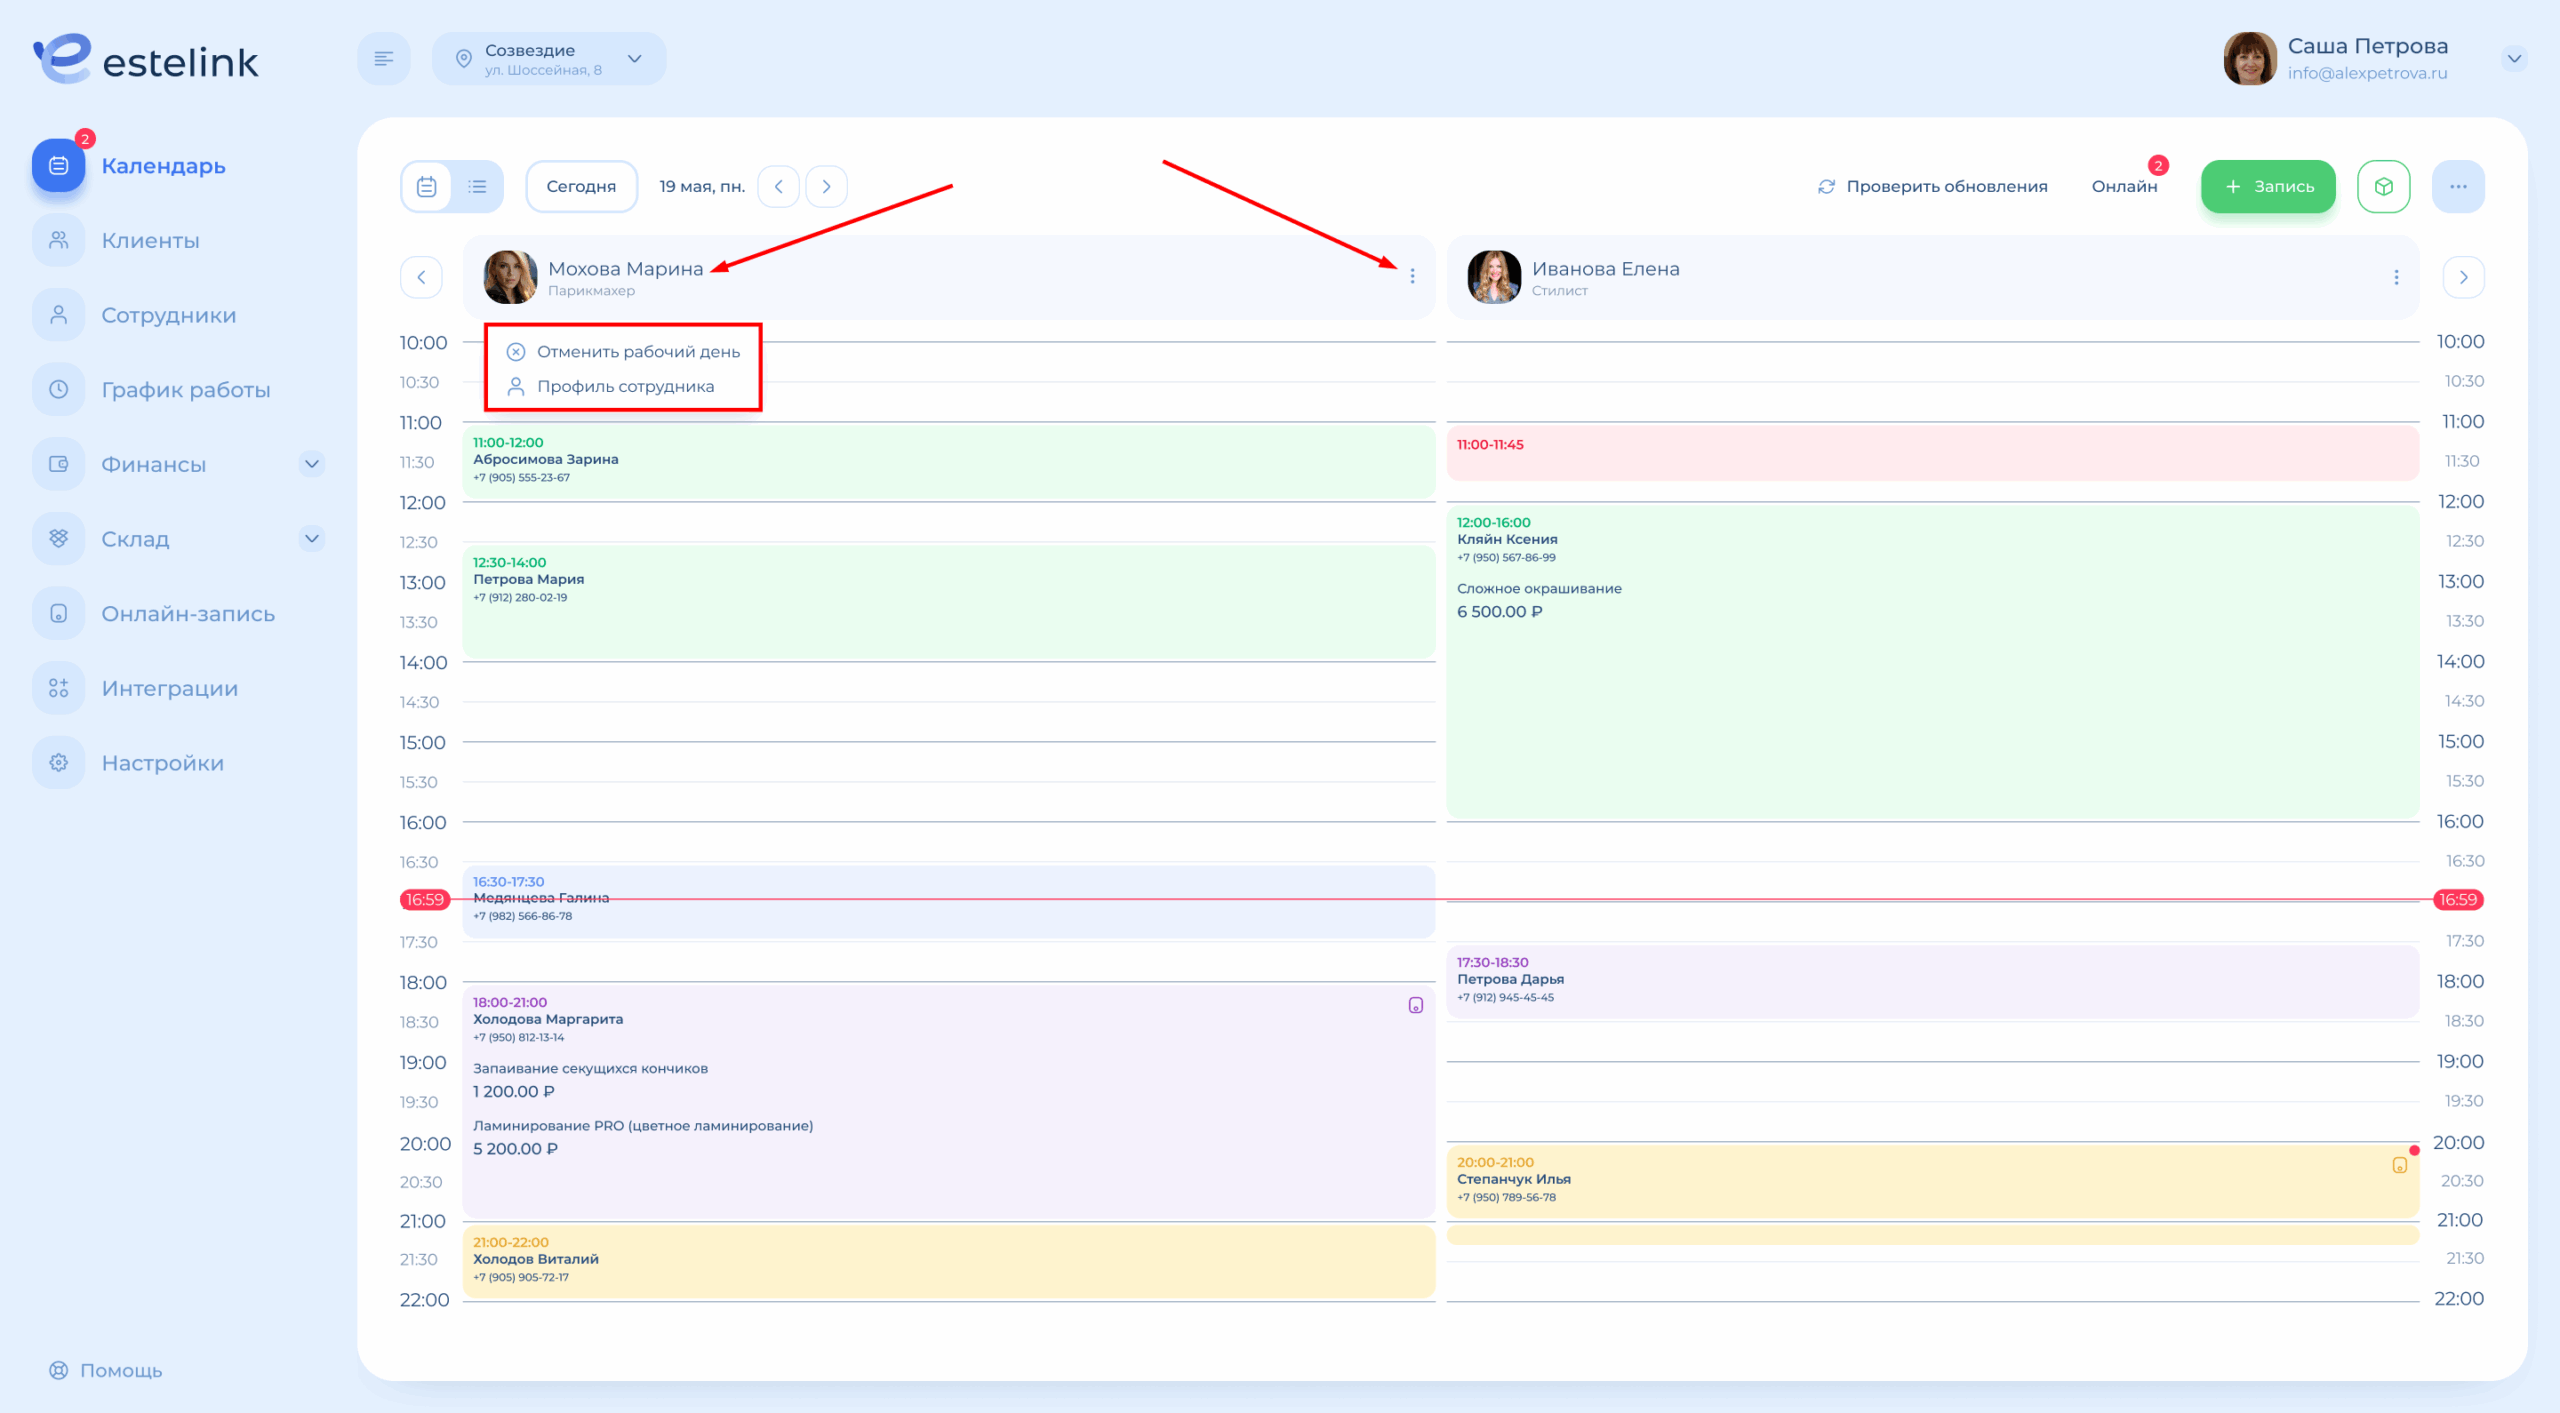
Task: Open the Онлайн requests button
Action: pyautogui.click(x=2124, y=186)
